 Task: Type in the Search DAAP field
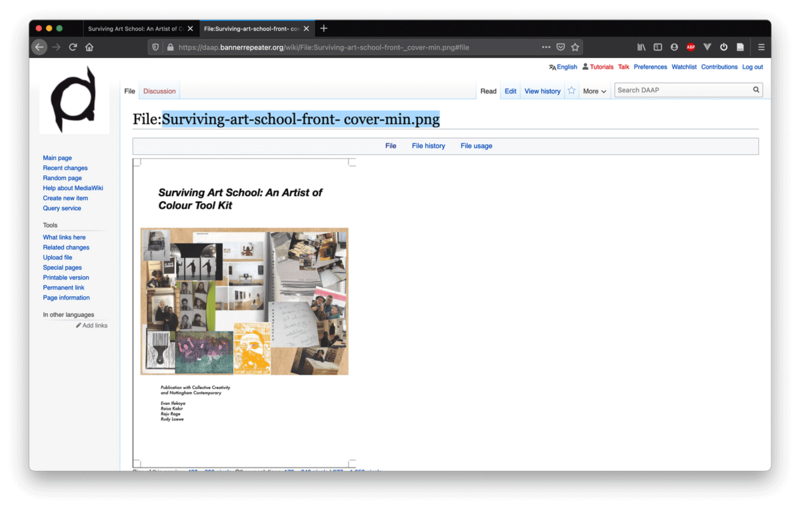pyautogui.click(x=682, y=90)
